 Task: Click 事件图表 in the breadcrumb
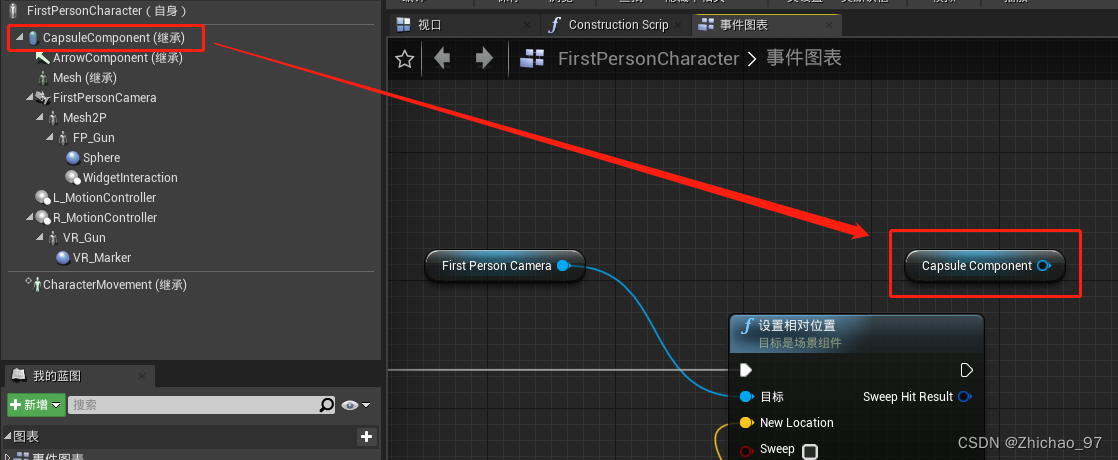tap(804, 58)
